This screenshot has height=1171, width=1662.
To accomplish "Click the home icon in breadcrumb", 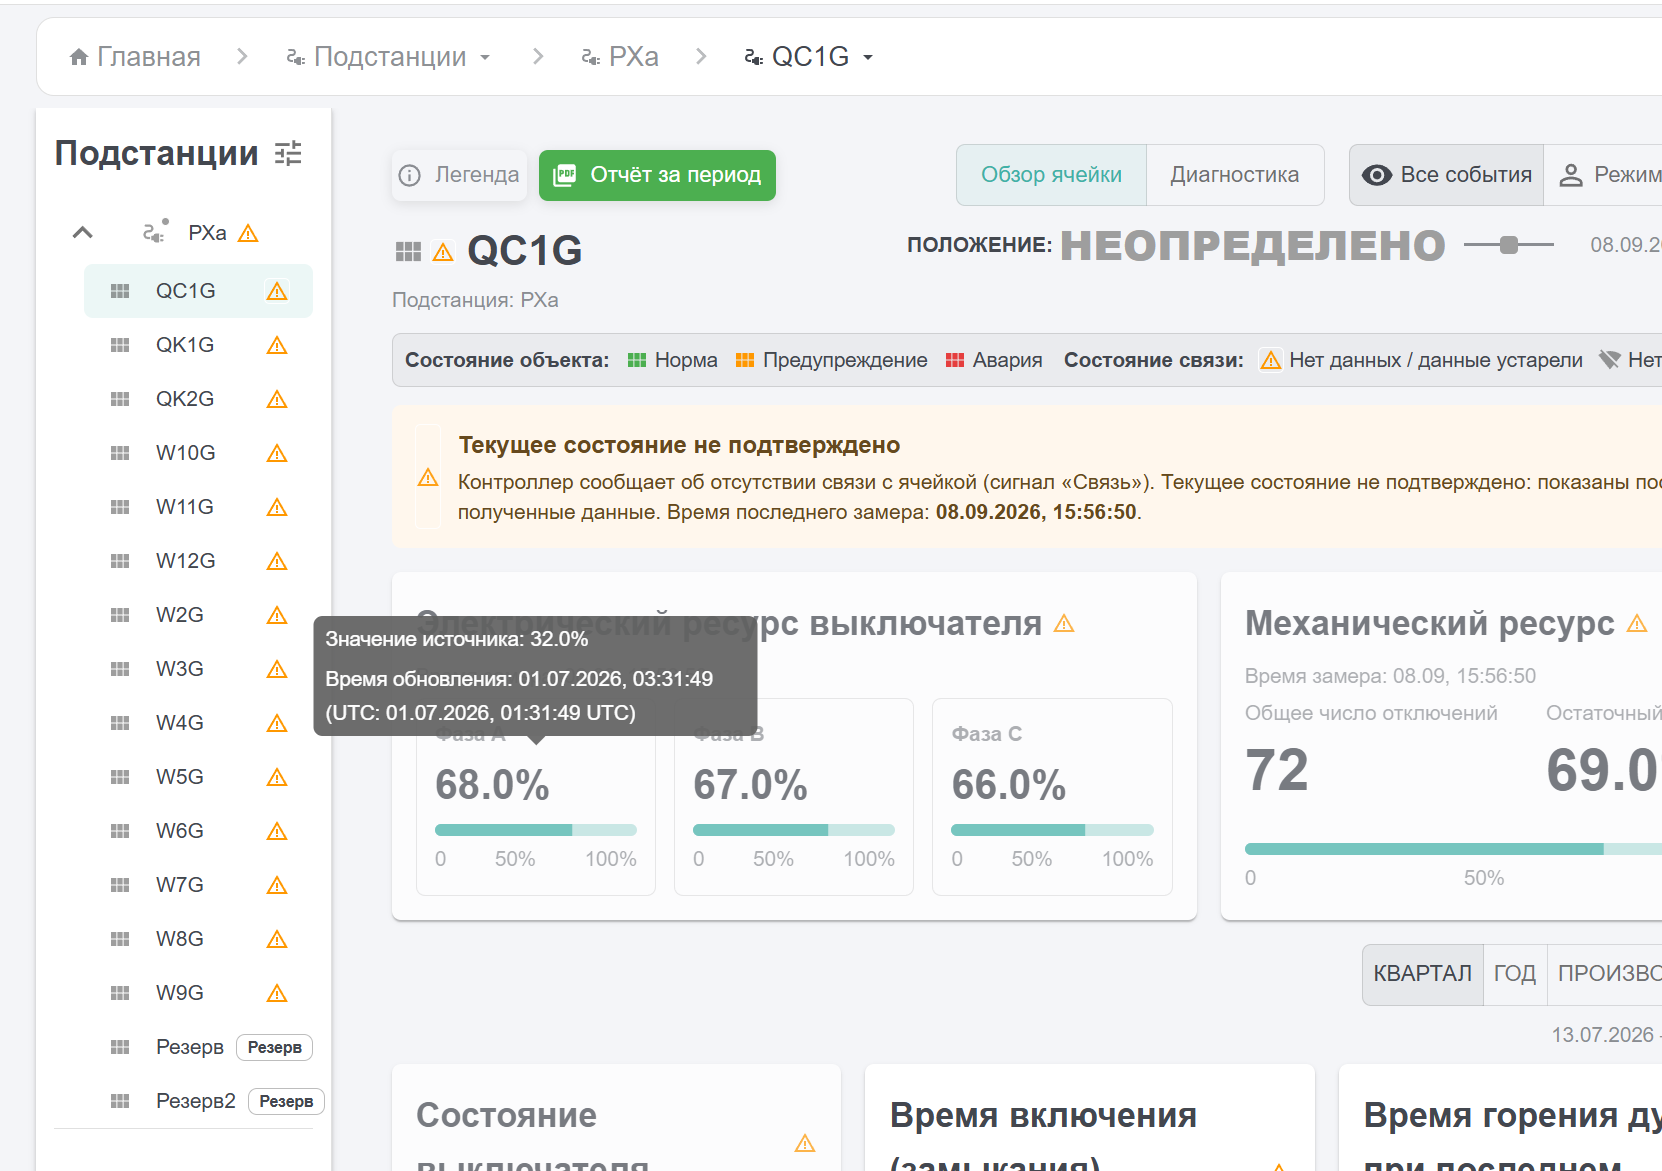I will (79, 57).
